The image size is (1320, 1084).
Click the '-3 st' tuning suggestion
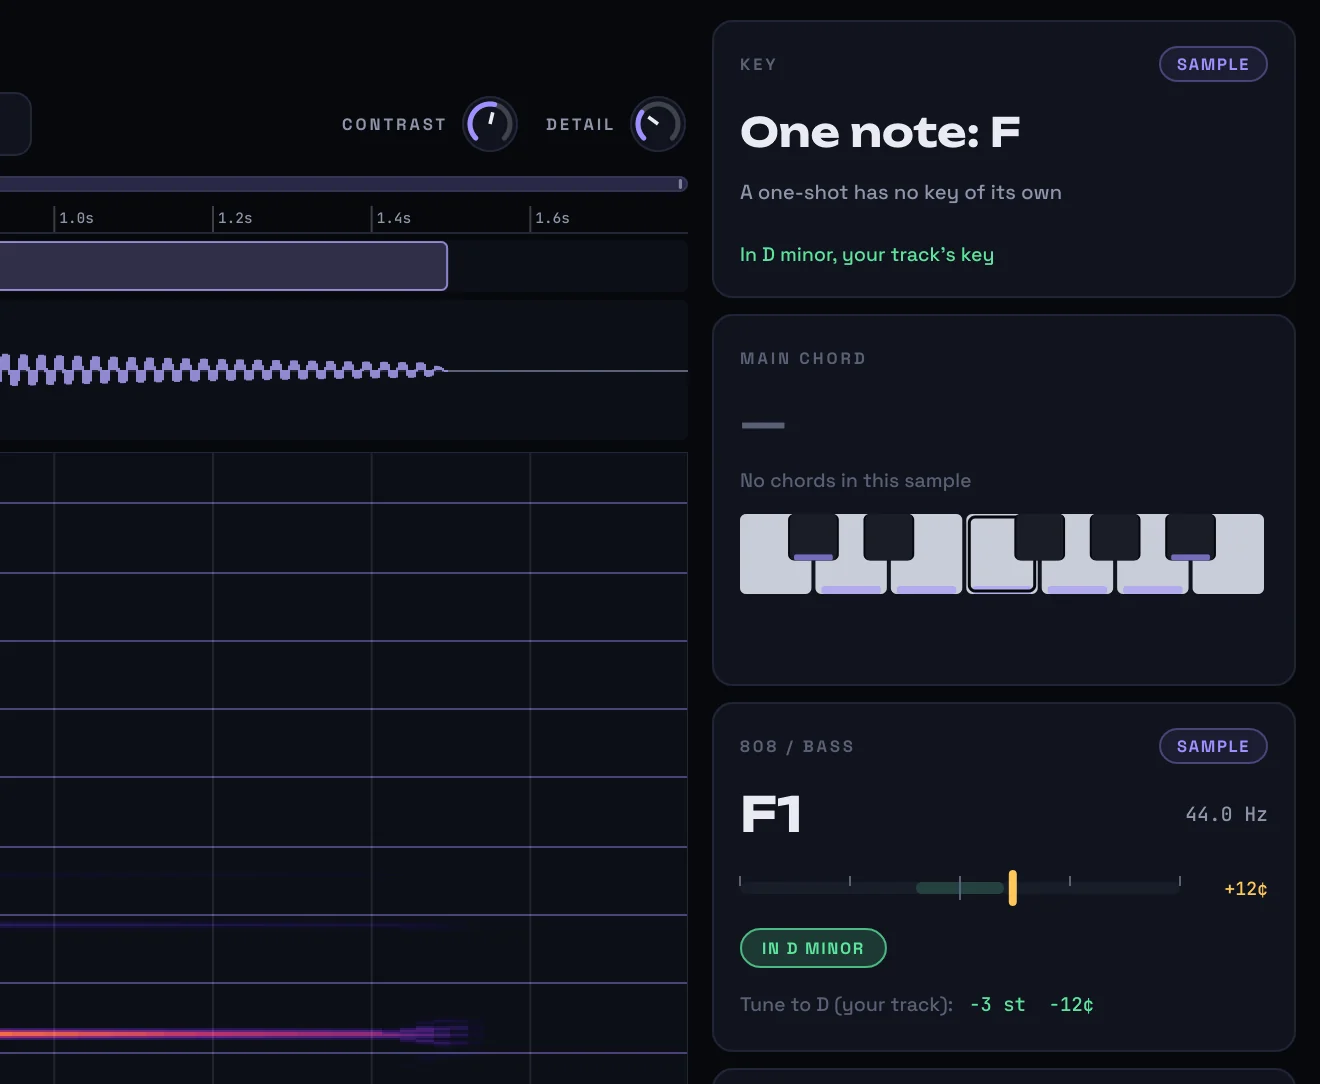998,1004
